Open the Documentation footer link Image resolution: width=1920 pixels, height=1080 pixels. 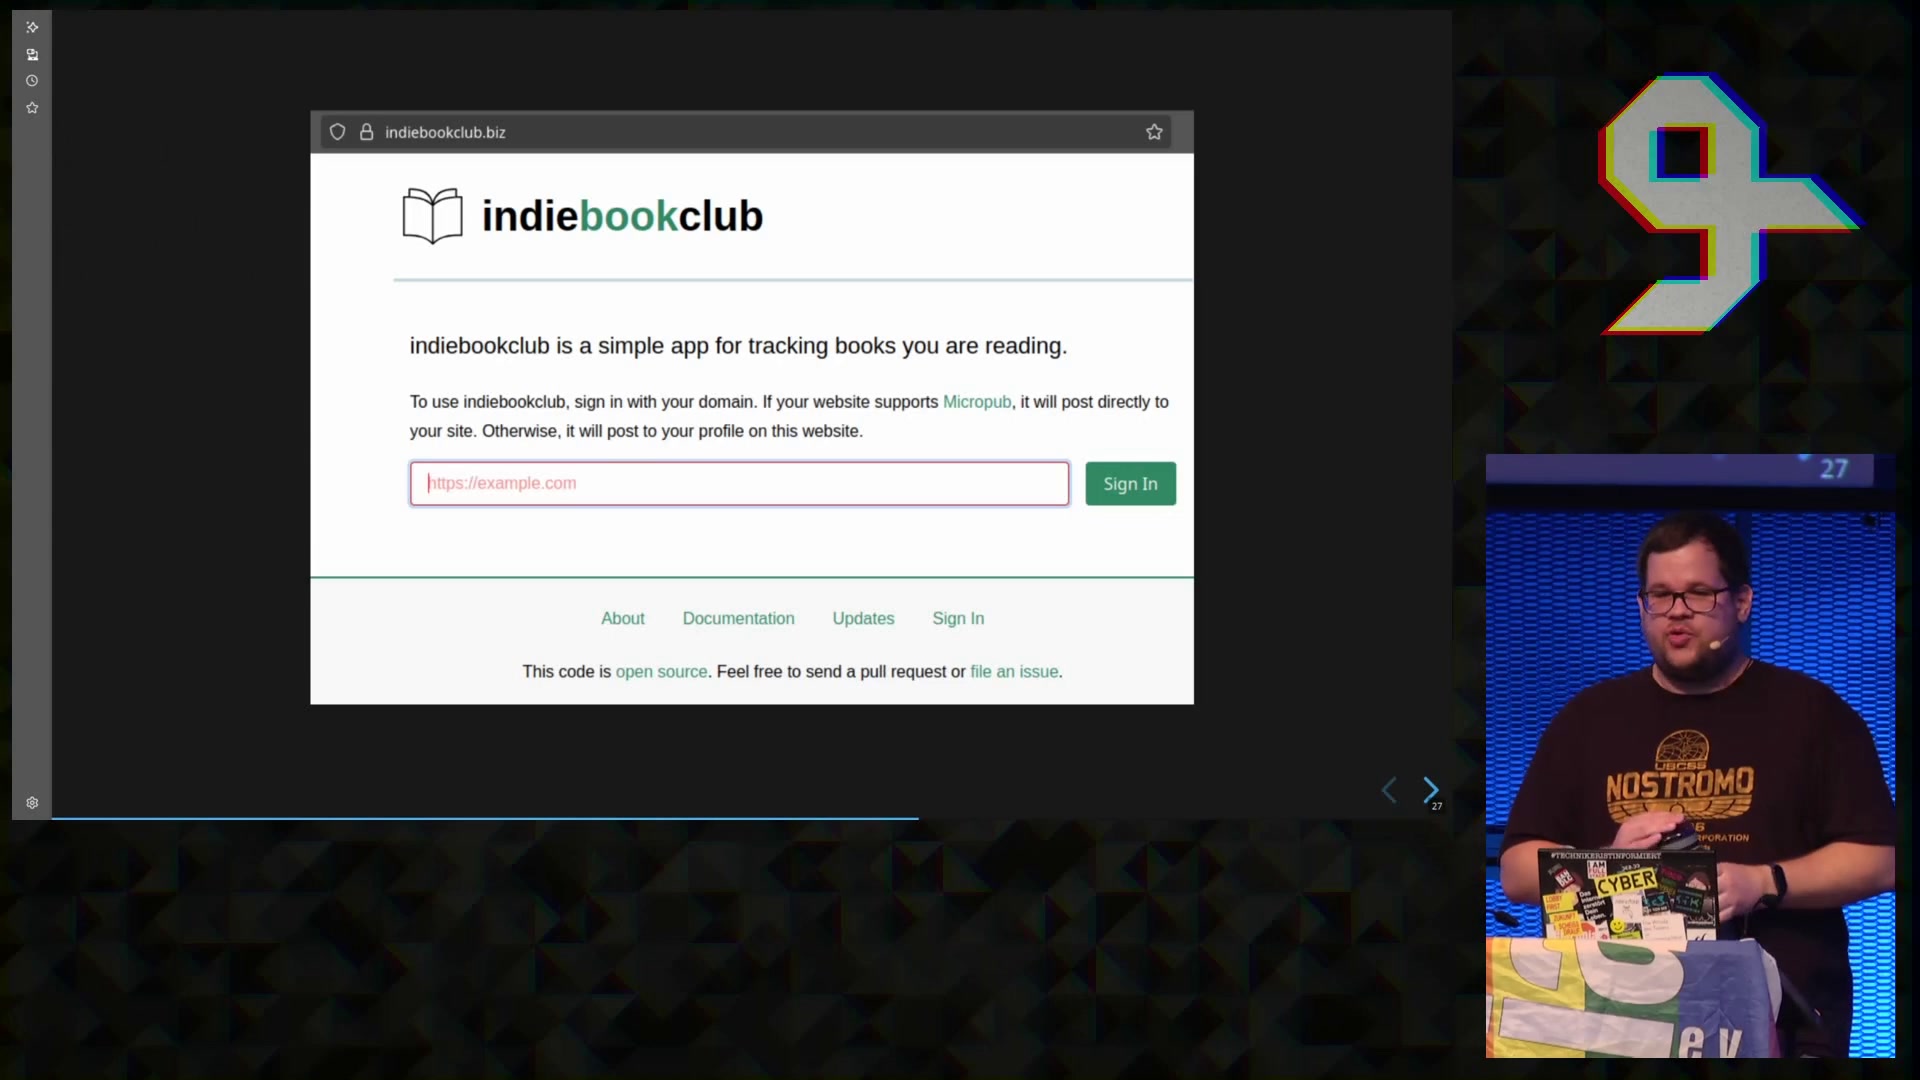click(x=739, y=619)
